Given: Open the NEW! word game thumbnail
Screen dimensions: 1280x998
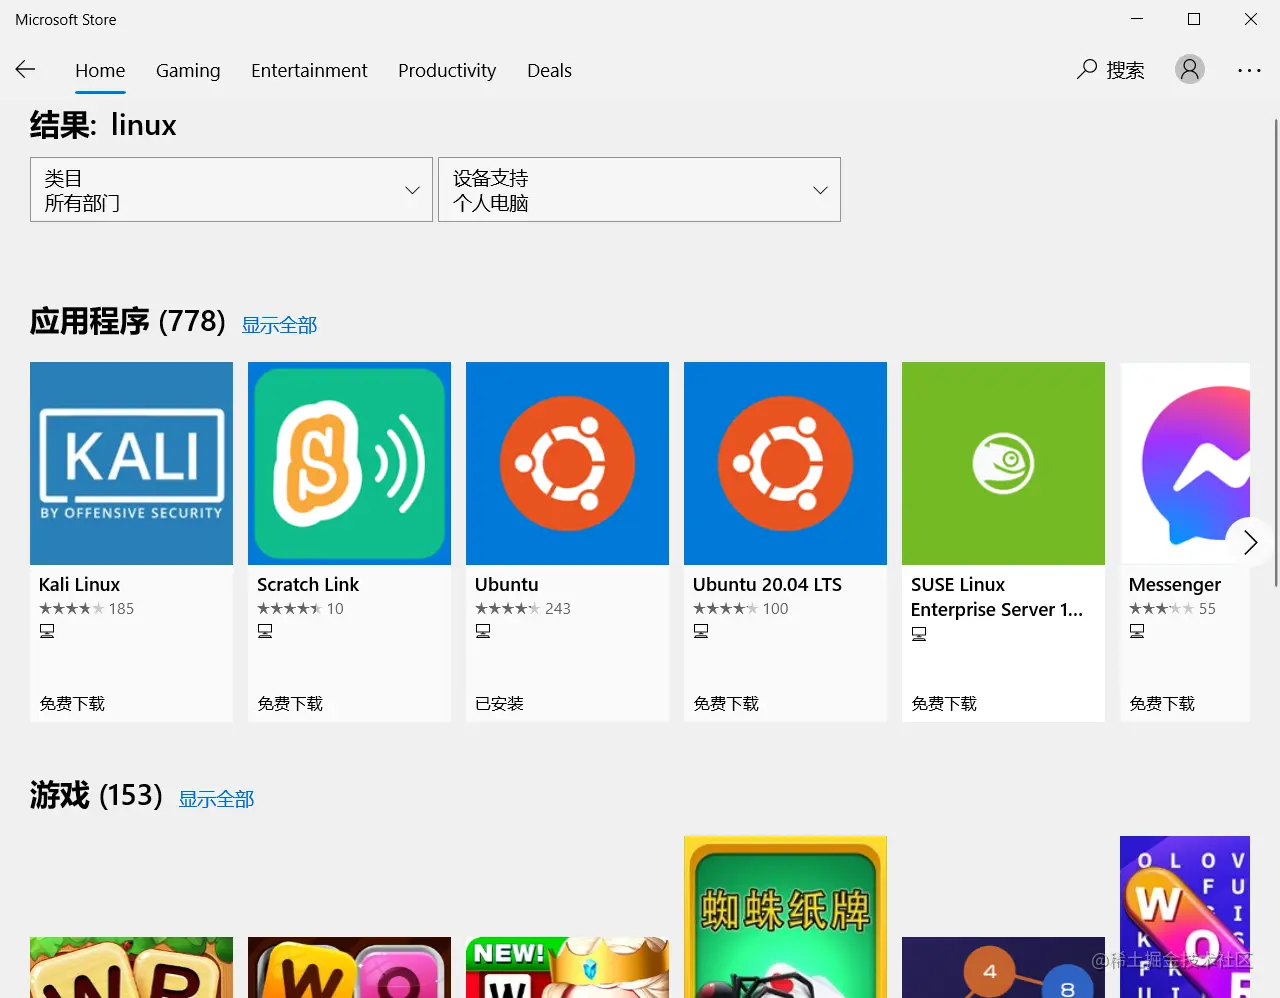Looking at the screenshot, I should point(567,967).
